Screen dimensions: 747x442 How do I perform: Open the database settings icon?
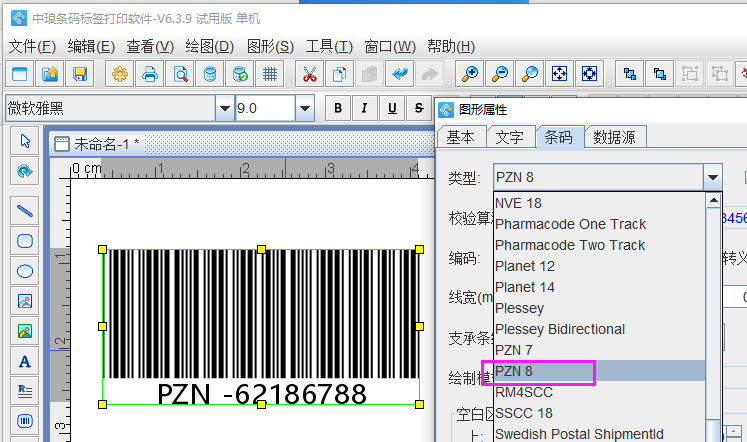(x=209, y=73)
